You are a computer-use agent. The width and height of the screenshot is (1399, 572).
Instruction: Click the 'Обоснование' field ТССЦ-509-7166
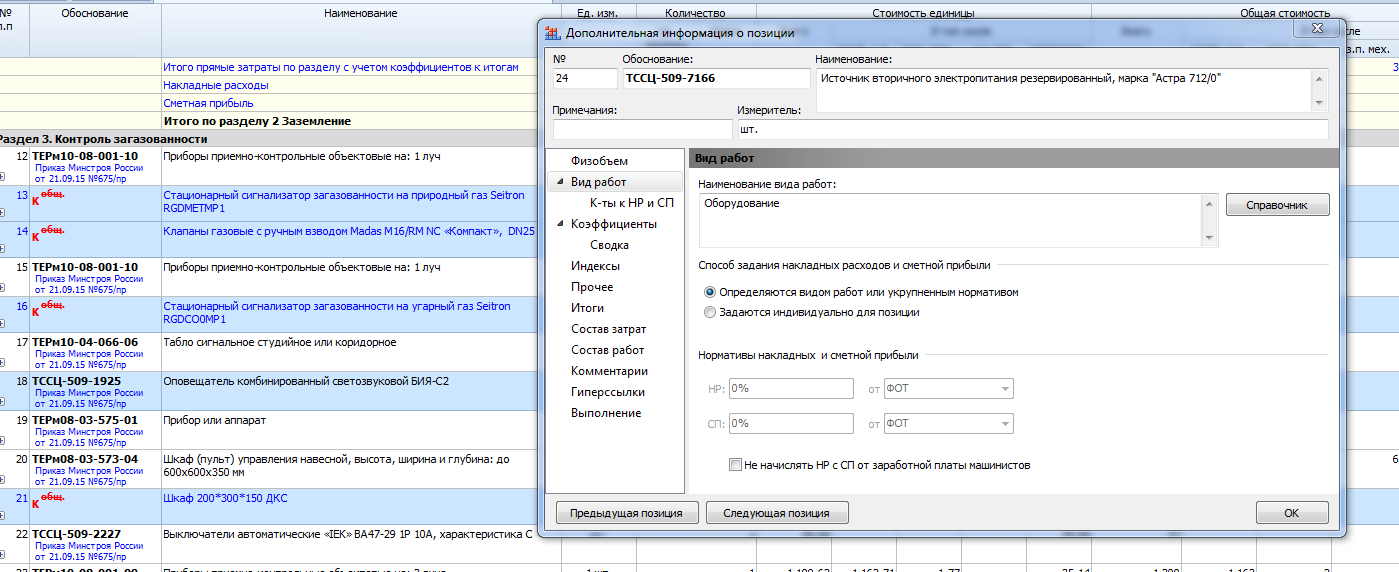coord(716,78)
